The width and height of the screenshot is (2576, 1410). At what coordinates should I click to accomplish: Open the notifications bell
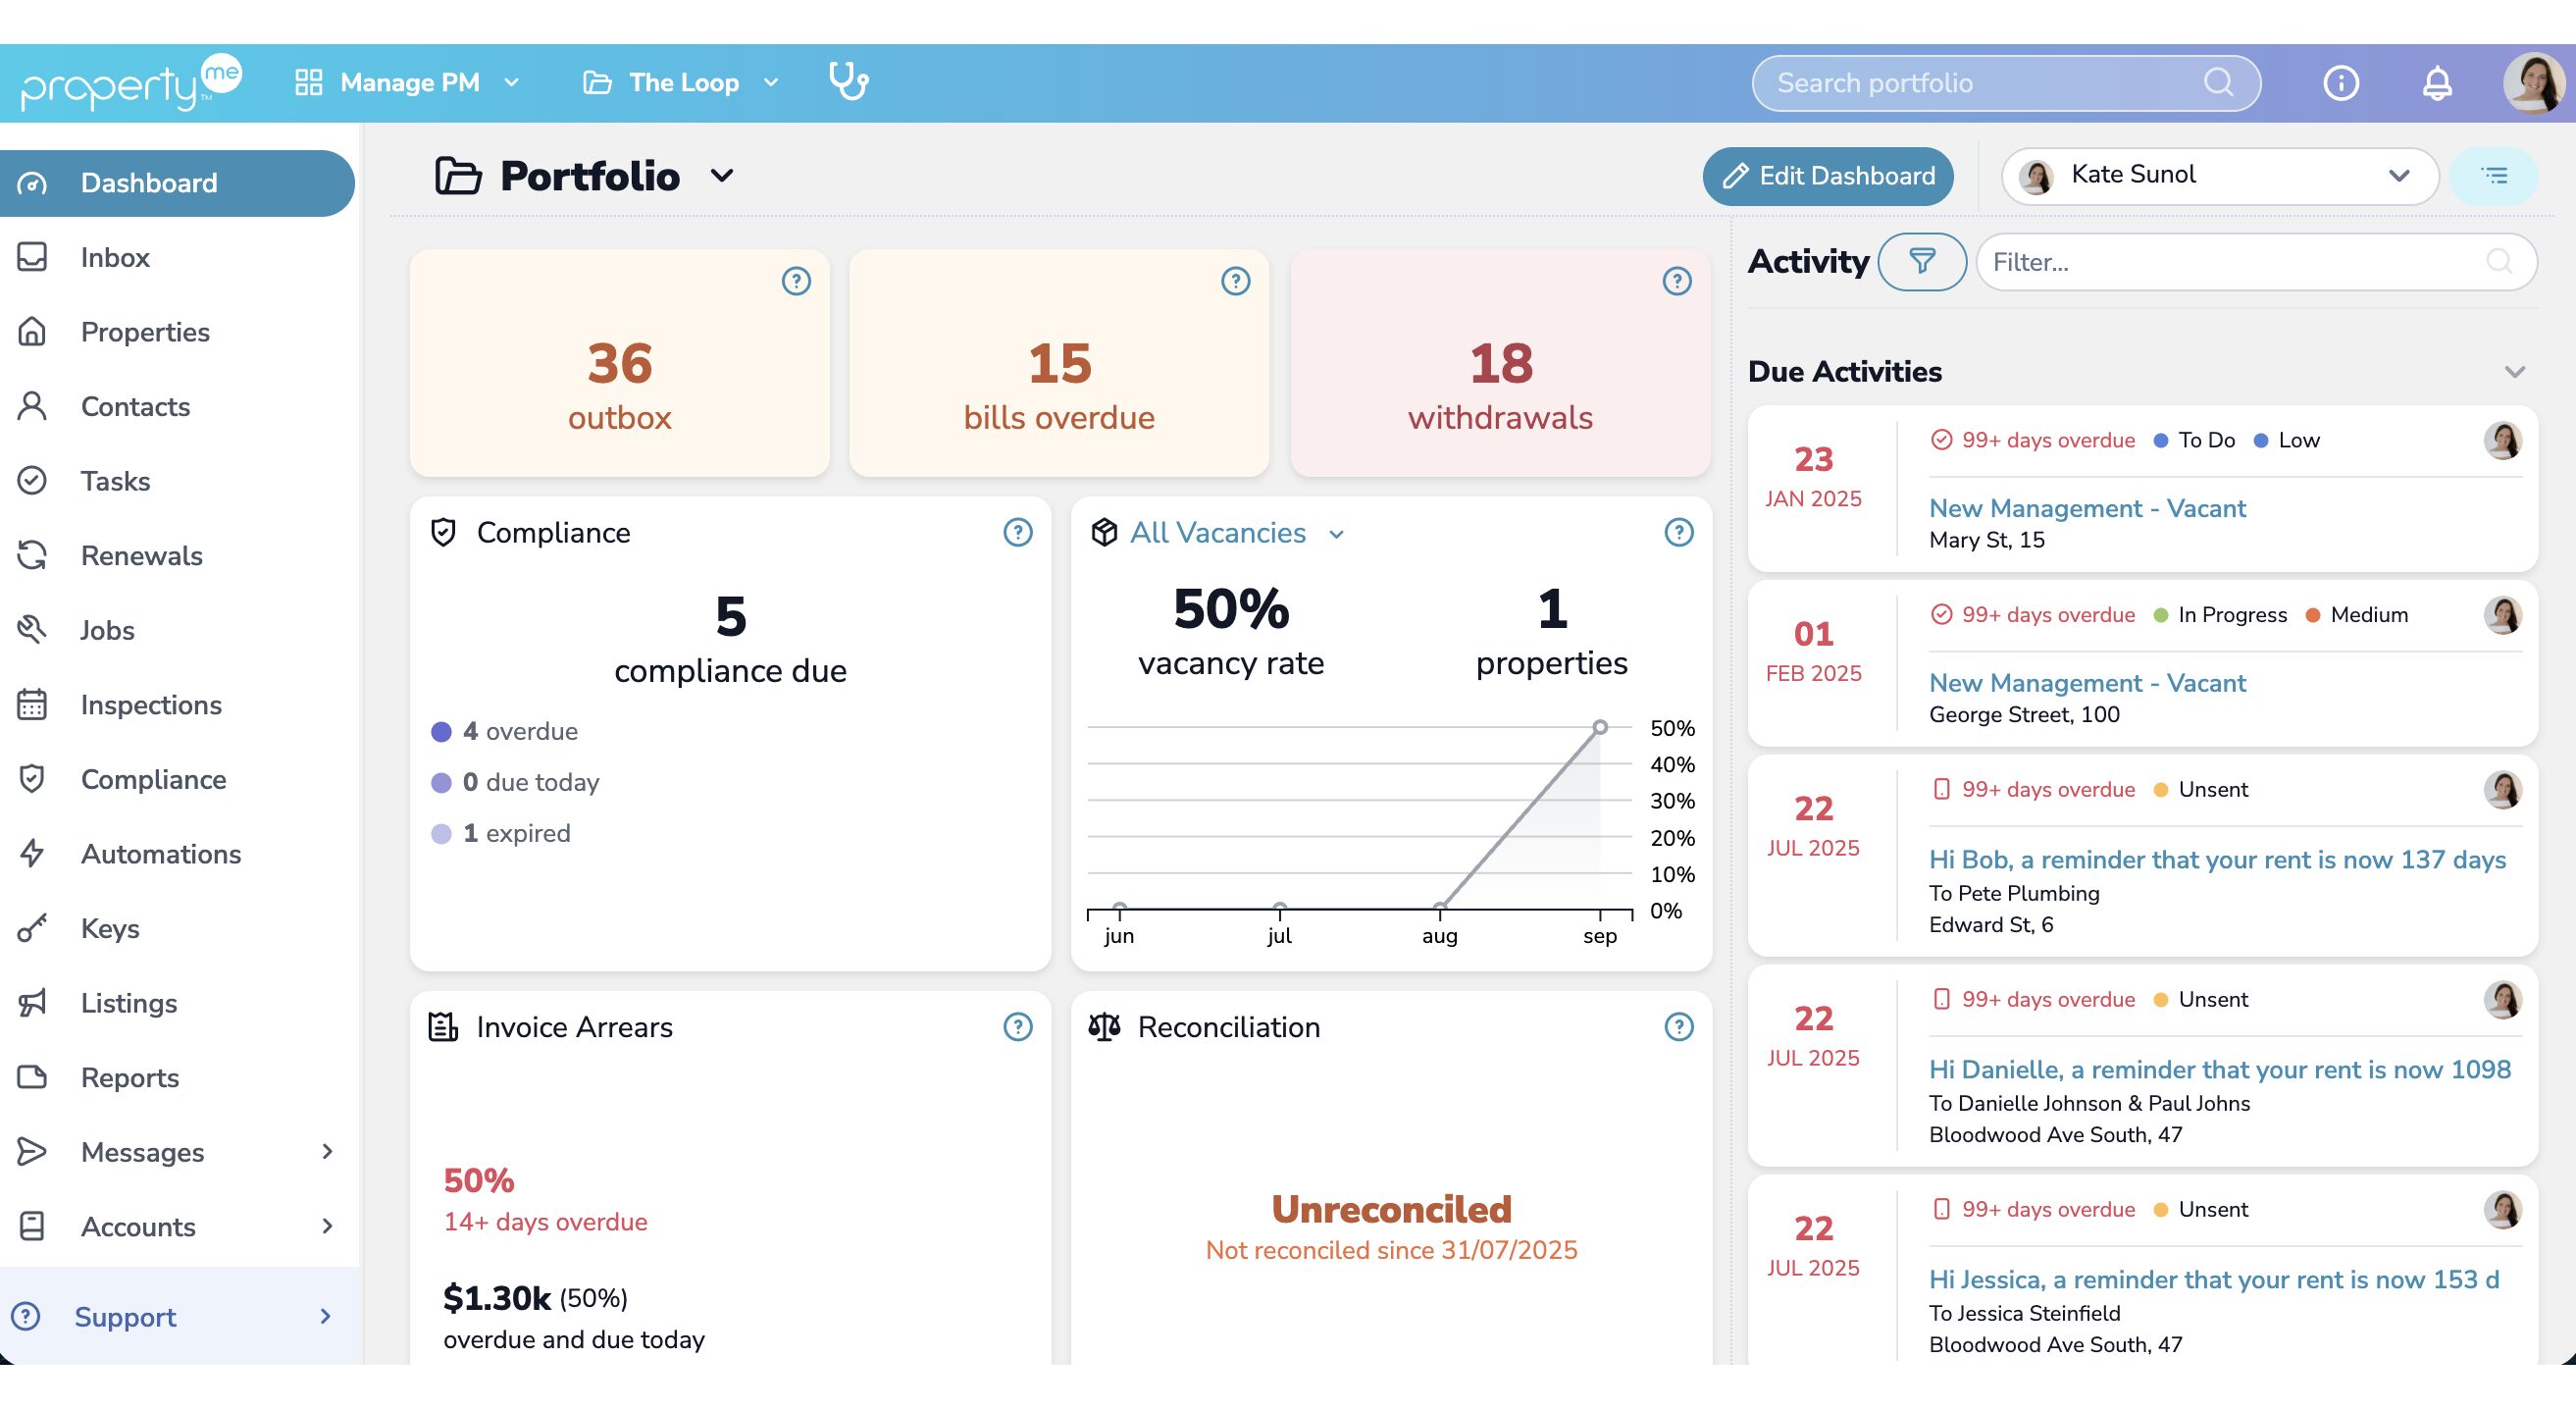(x=2437, y=83)
